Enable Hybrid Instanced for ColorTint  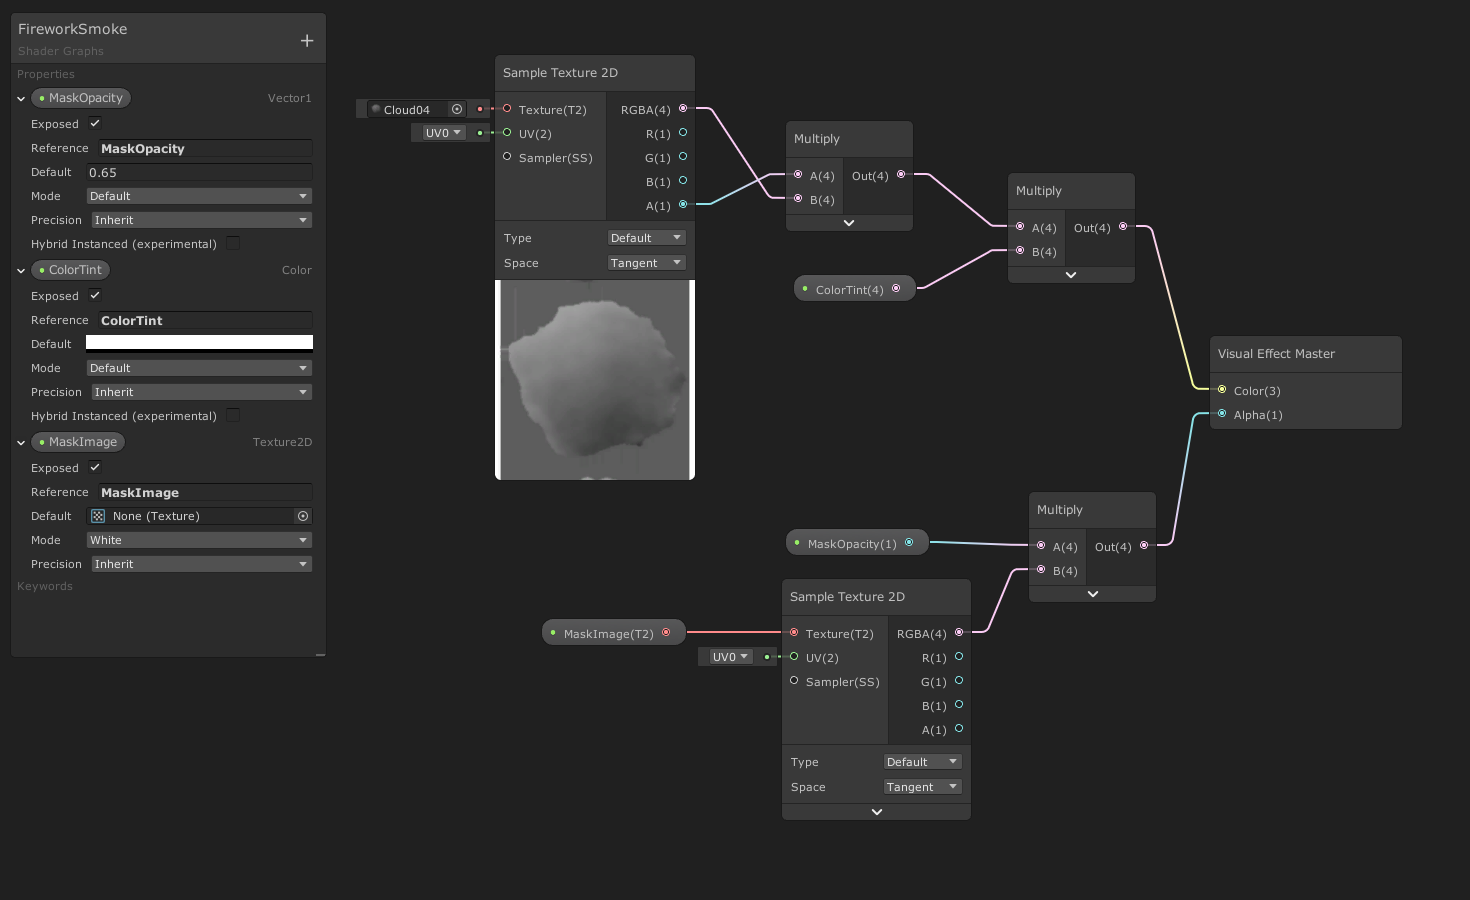(x=232, y=415)
